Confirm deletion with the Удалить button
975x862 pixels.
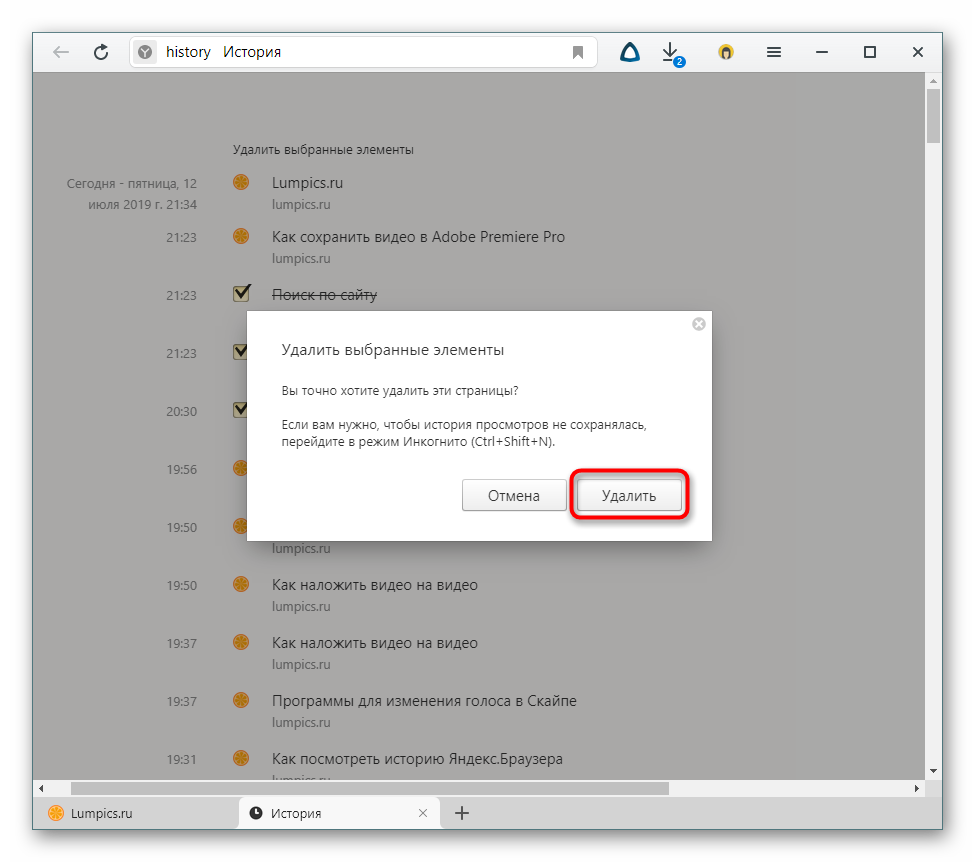(629, 496)
